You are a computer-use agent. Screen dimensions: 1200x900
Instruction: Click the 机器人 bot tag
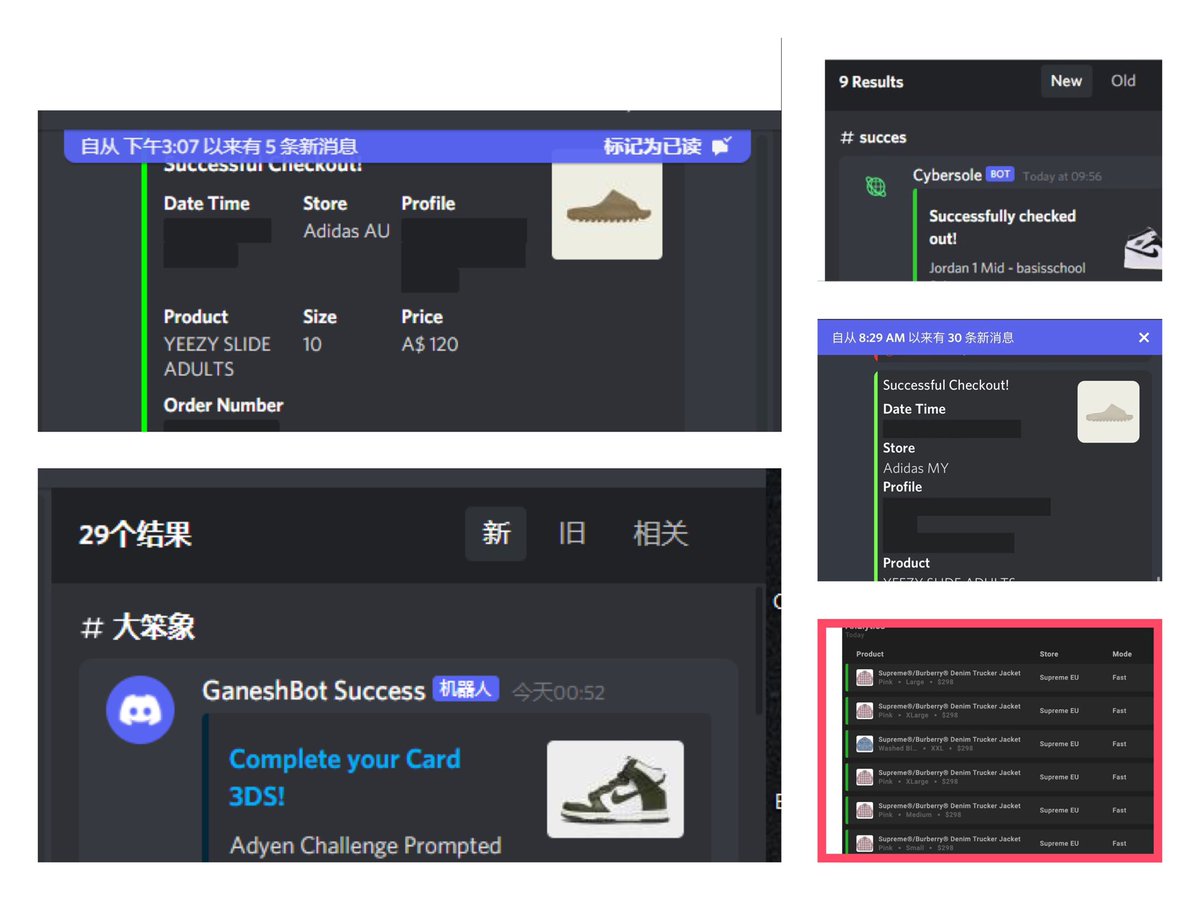465,689
